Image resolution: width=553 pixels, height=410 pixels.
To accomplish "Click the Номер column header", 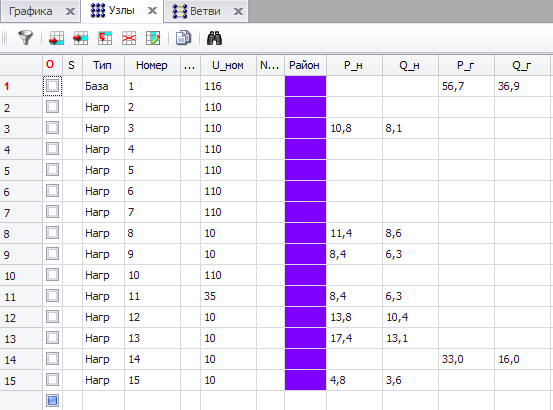I will coord(152,65).
